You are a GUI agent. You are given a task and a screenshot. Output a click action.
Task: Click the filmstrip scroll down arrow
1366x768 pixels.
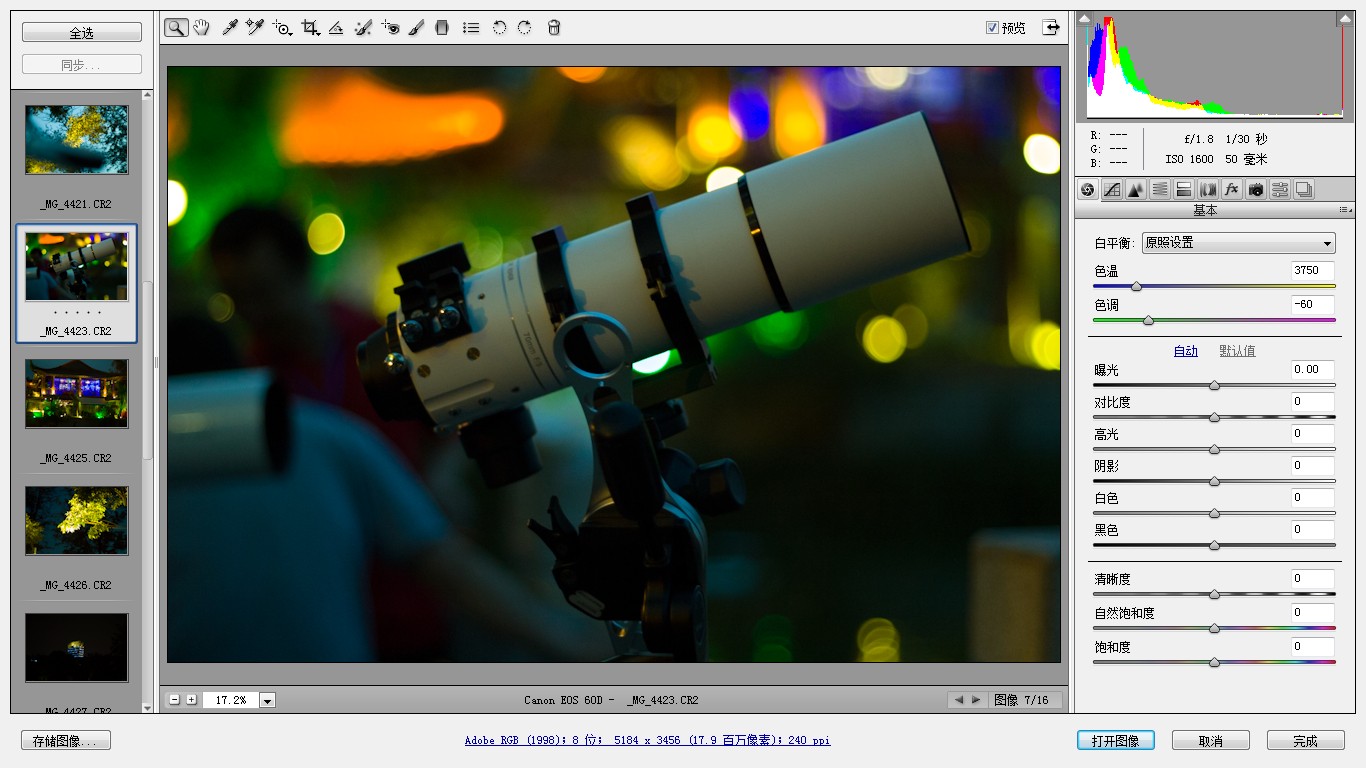(148, 708)
